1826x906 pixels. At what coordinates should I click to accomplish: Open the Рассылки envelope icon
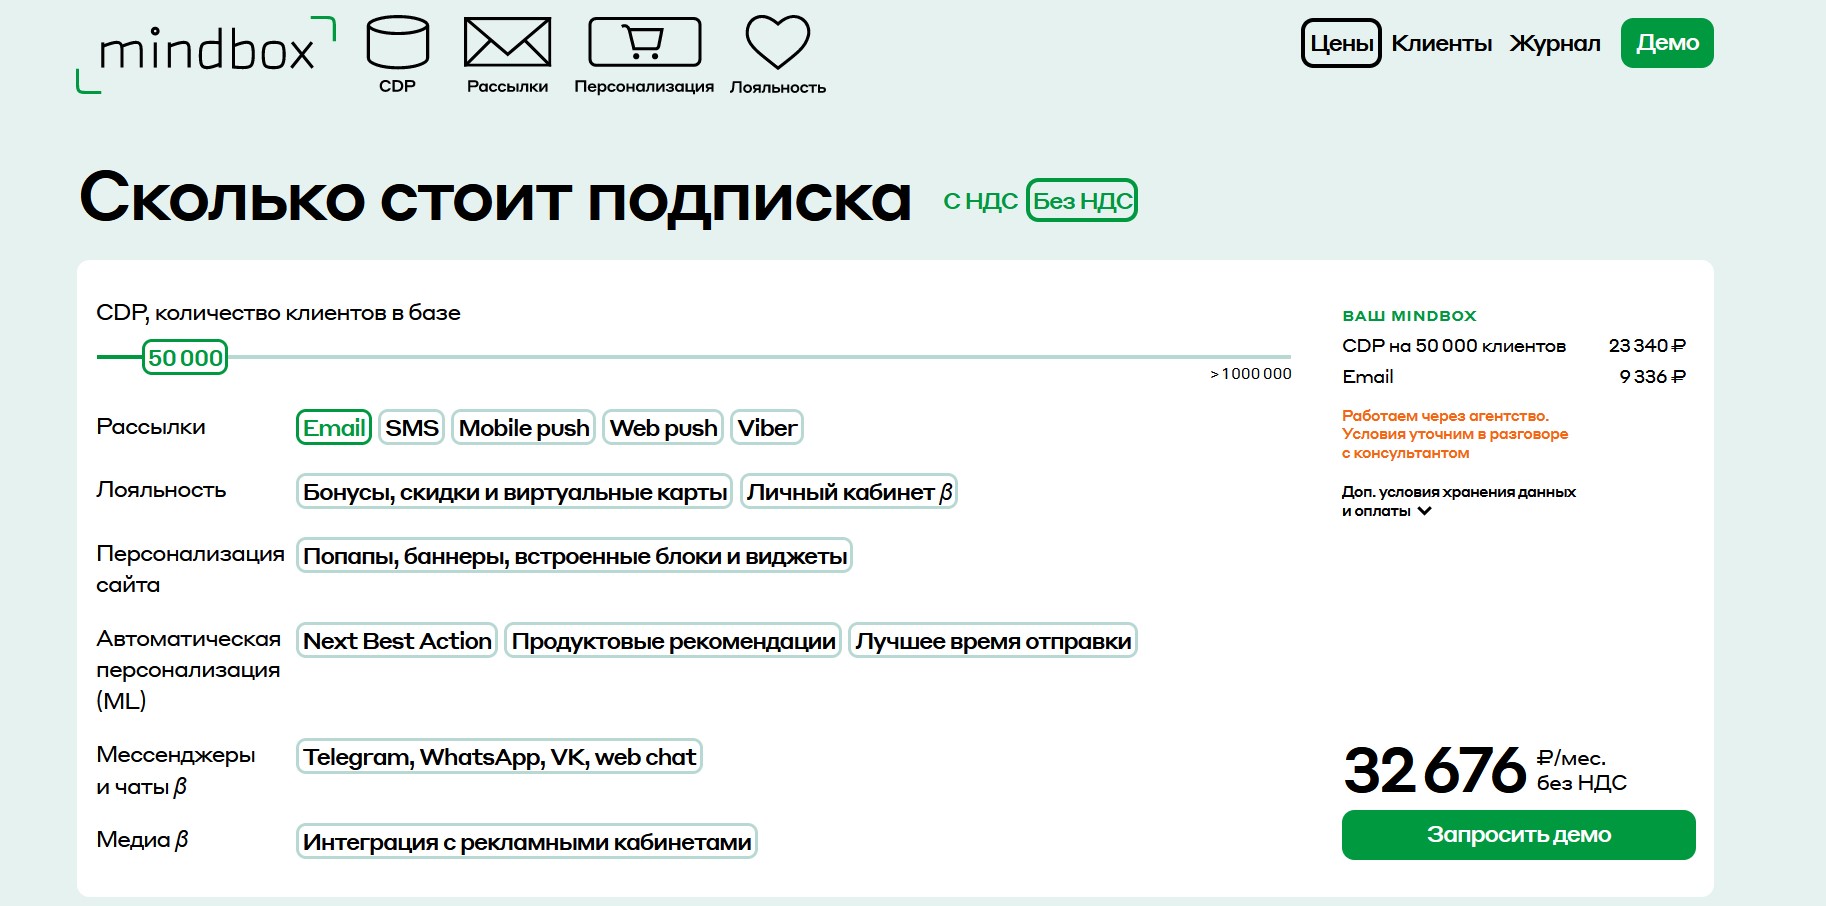507,44
